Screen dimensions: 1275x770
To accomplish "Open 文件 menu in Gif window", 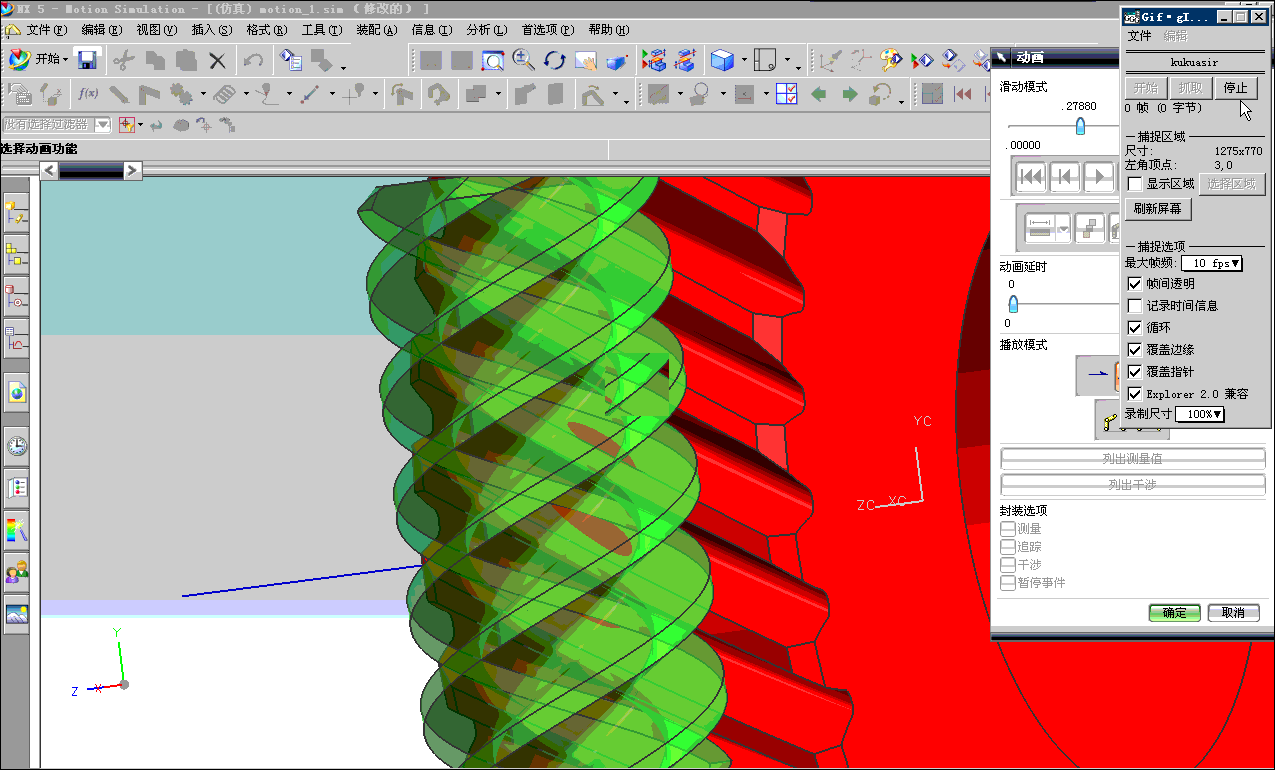I will tap(1139, 36).
